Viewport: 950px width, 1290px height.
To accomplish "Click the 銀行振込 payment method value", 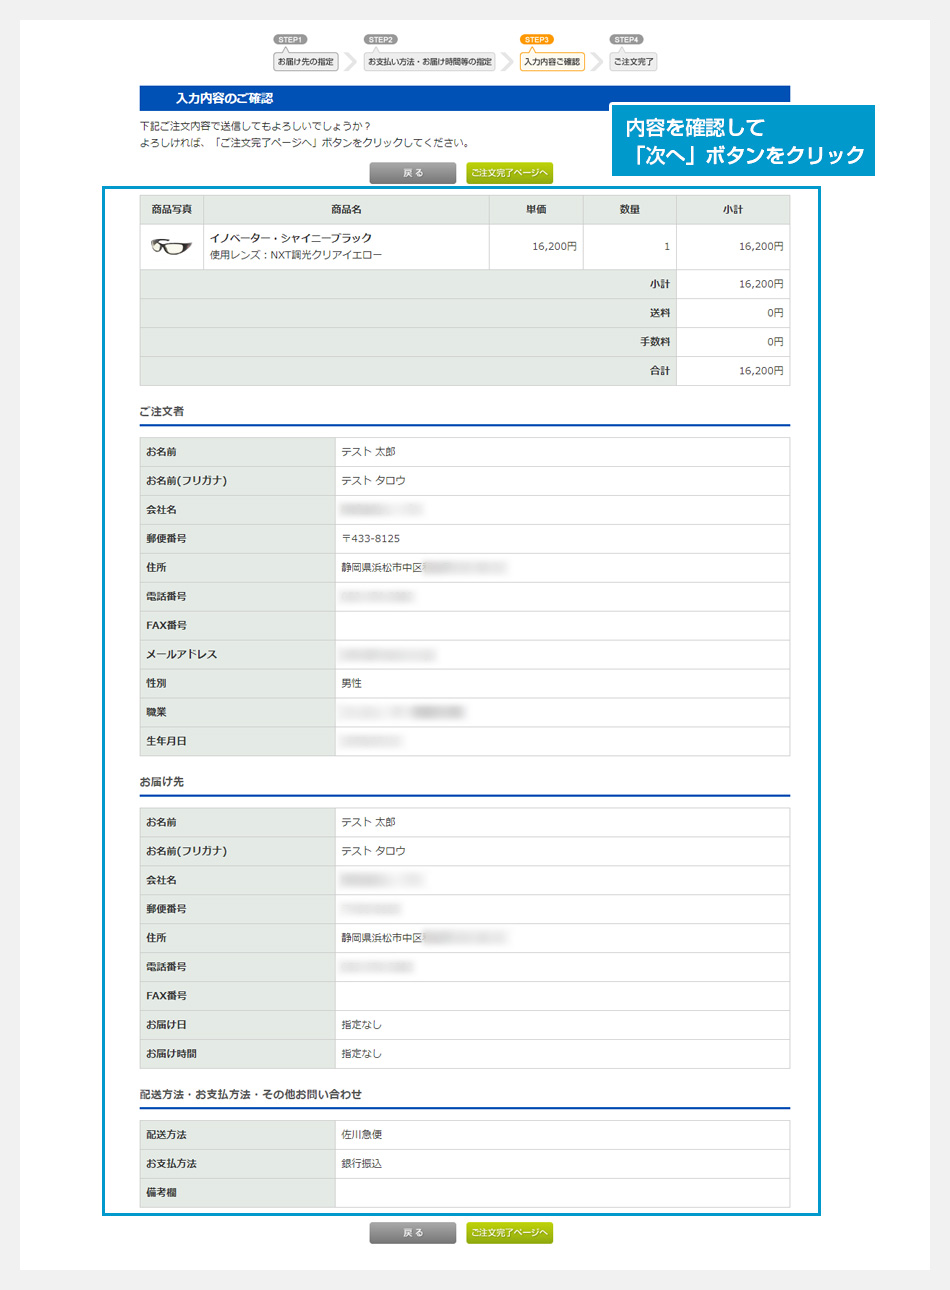I will click(x=362, y=1164).
